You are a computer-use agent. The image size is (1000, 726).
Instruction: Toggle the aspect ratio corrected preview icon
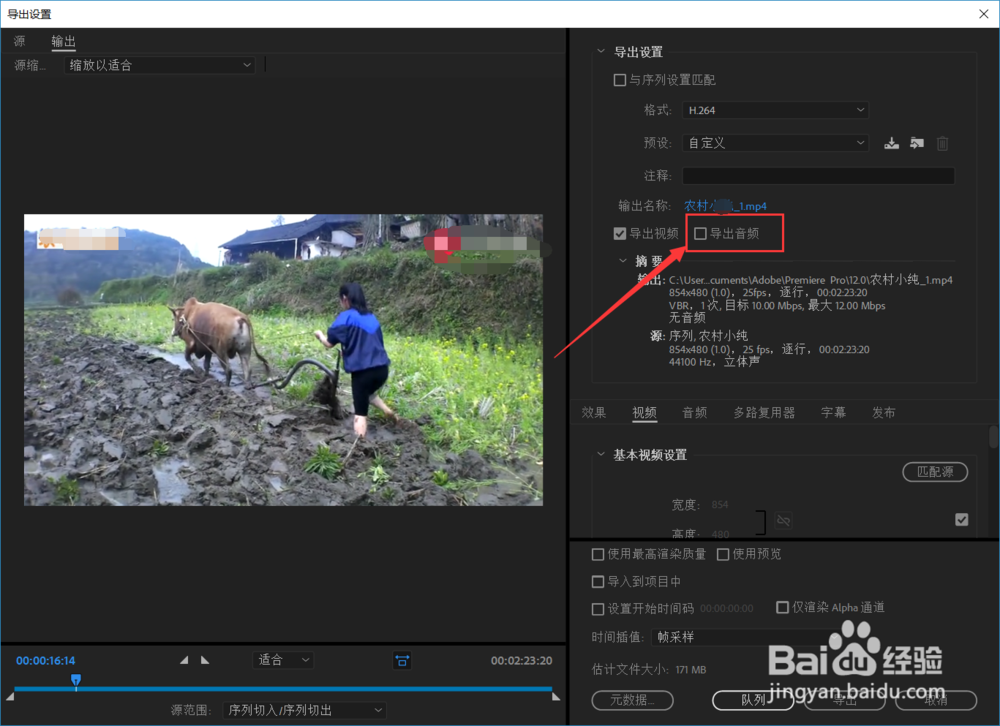click(x=404, y=661)
